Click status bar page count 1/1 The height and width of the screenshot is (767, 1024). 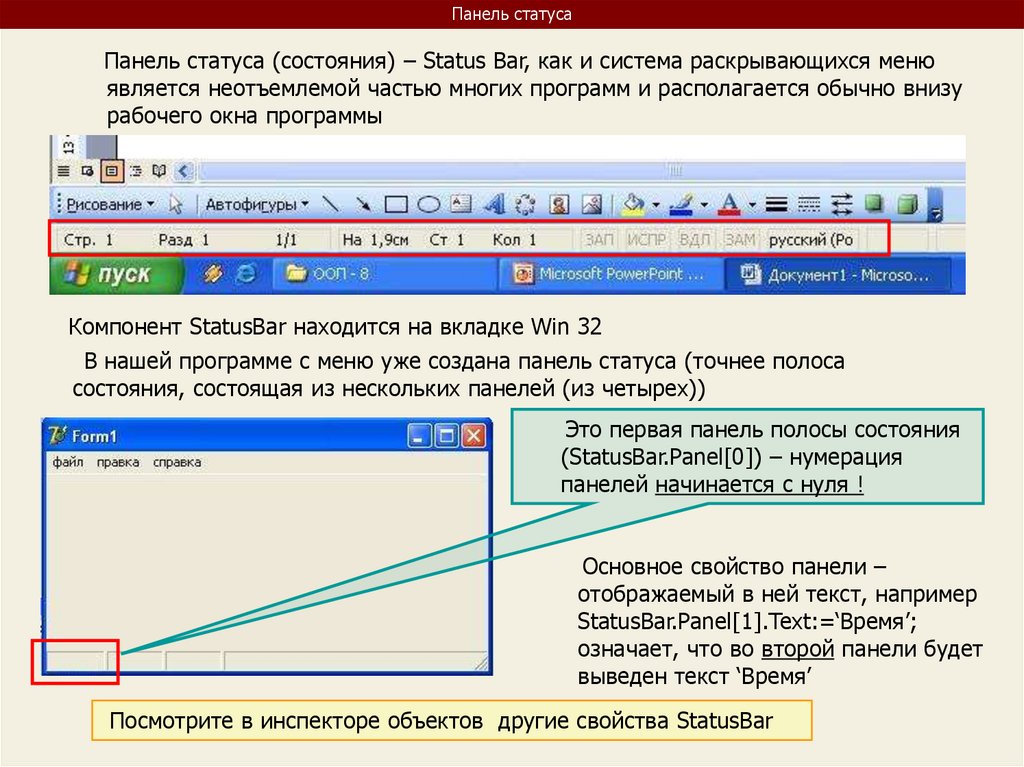[x=286, y=240]
